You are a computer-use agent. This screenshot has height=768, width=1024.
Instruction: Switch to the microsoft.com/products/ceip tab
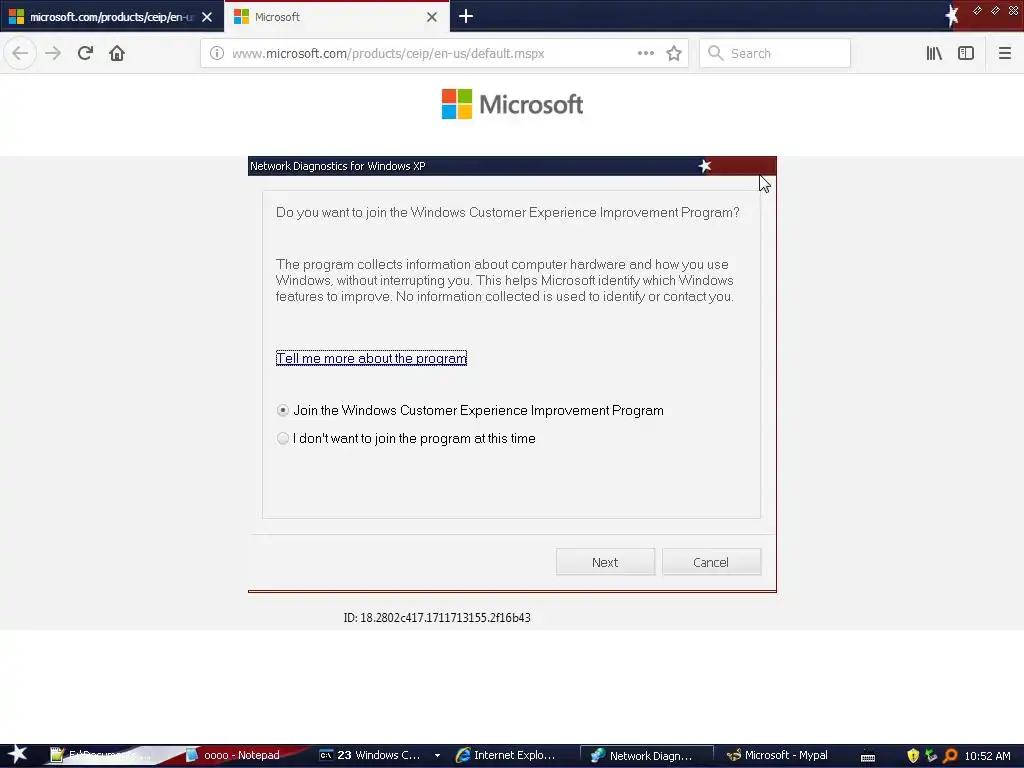[x=112, y=17]
